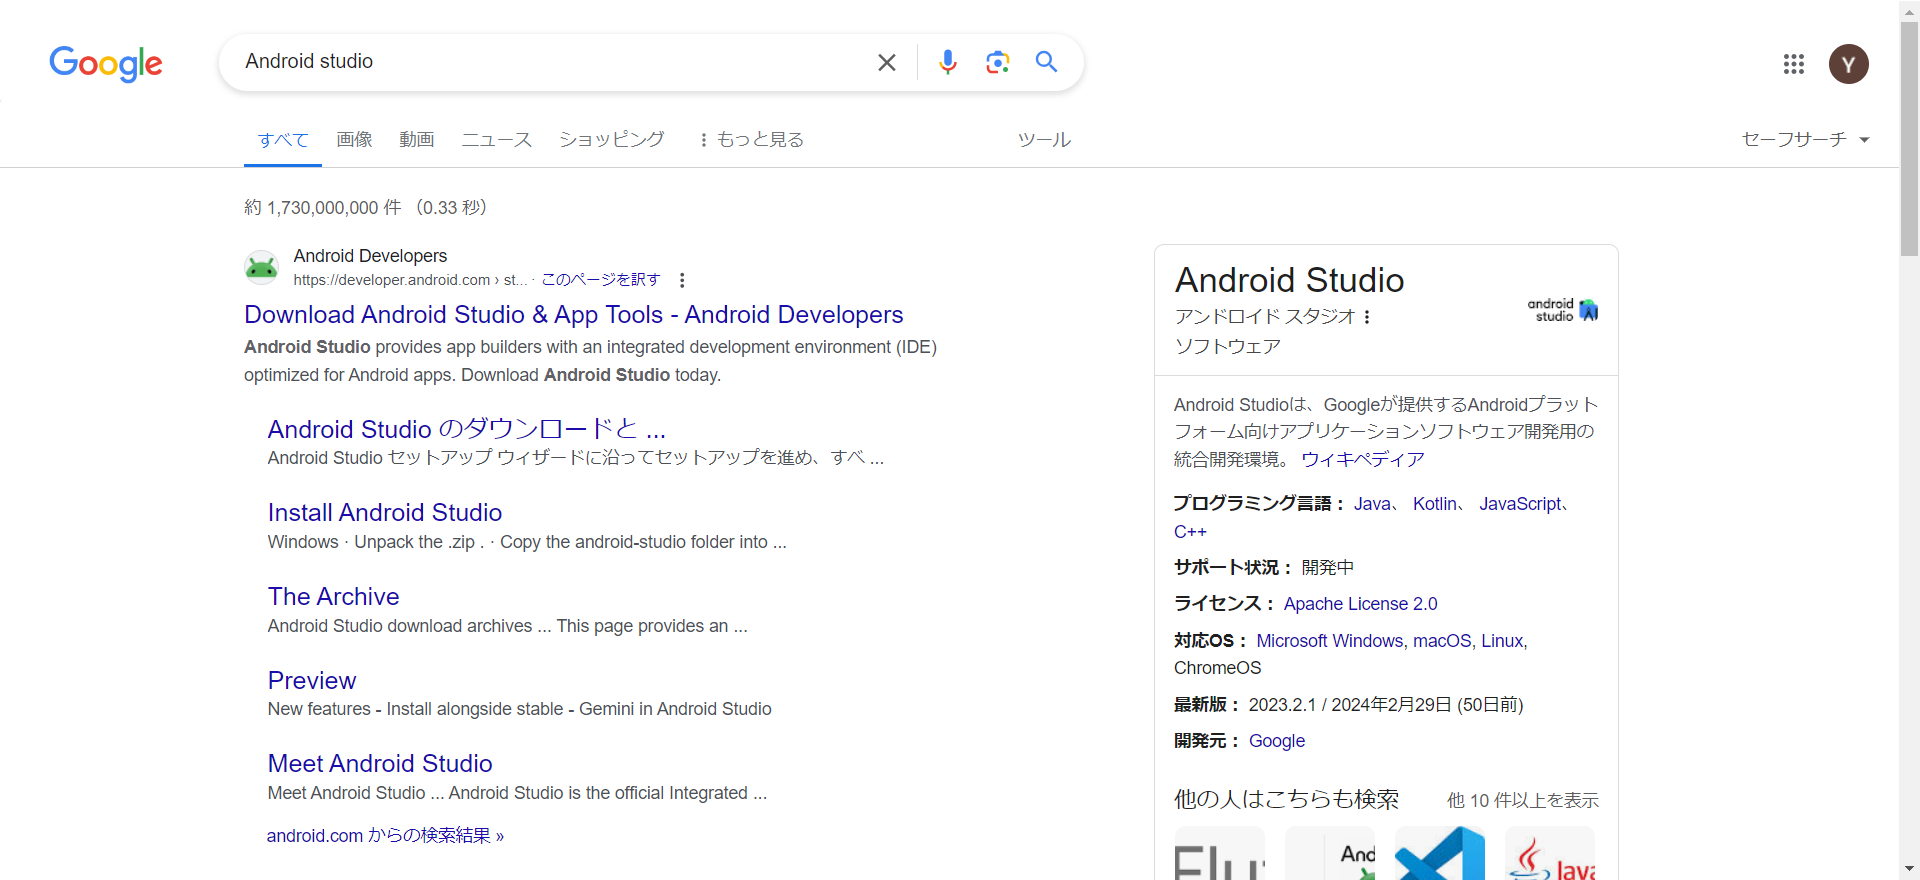This screenshot has width=1920, height=880.
Task: Open the first result's three-dot options
Action: 682,280
